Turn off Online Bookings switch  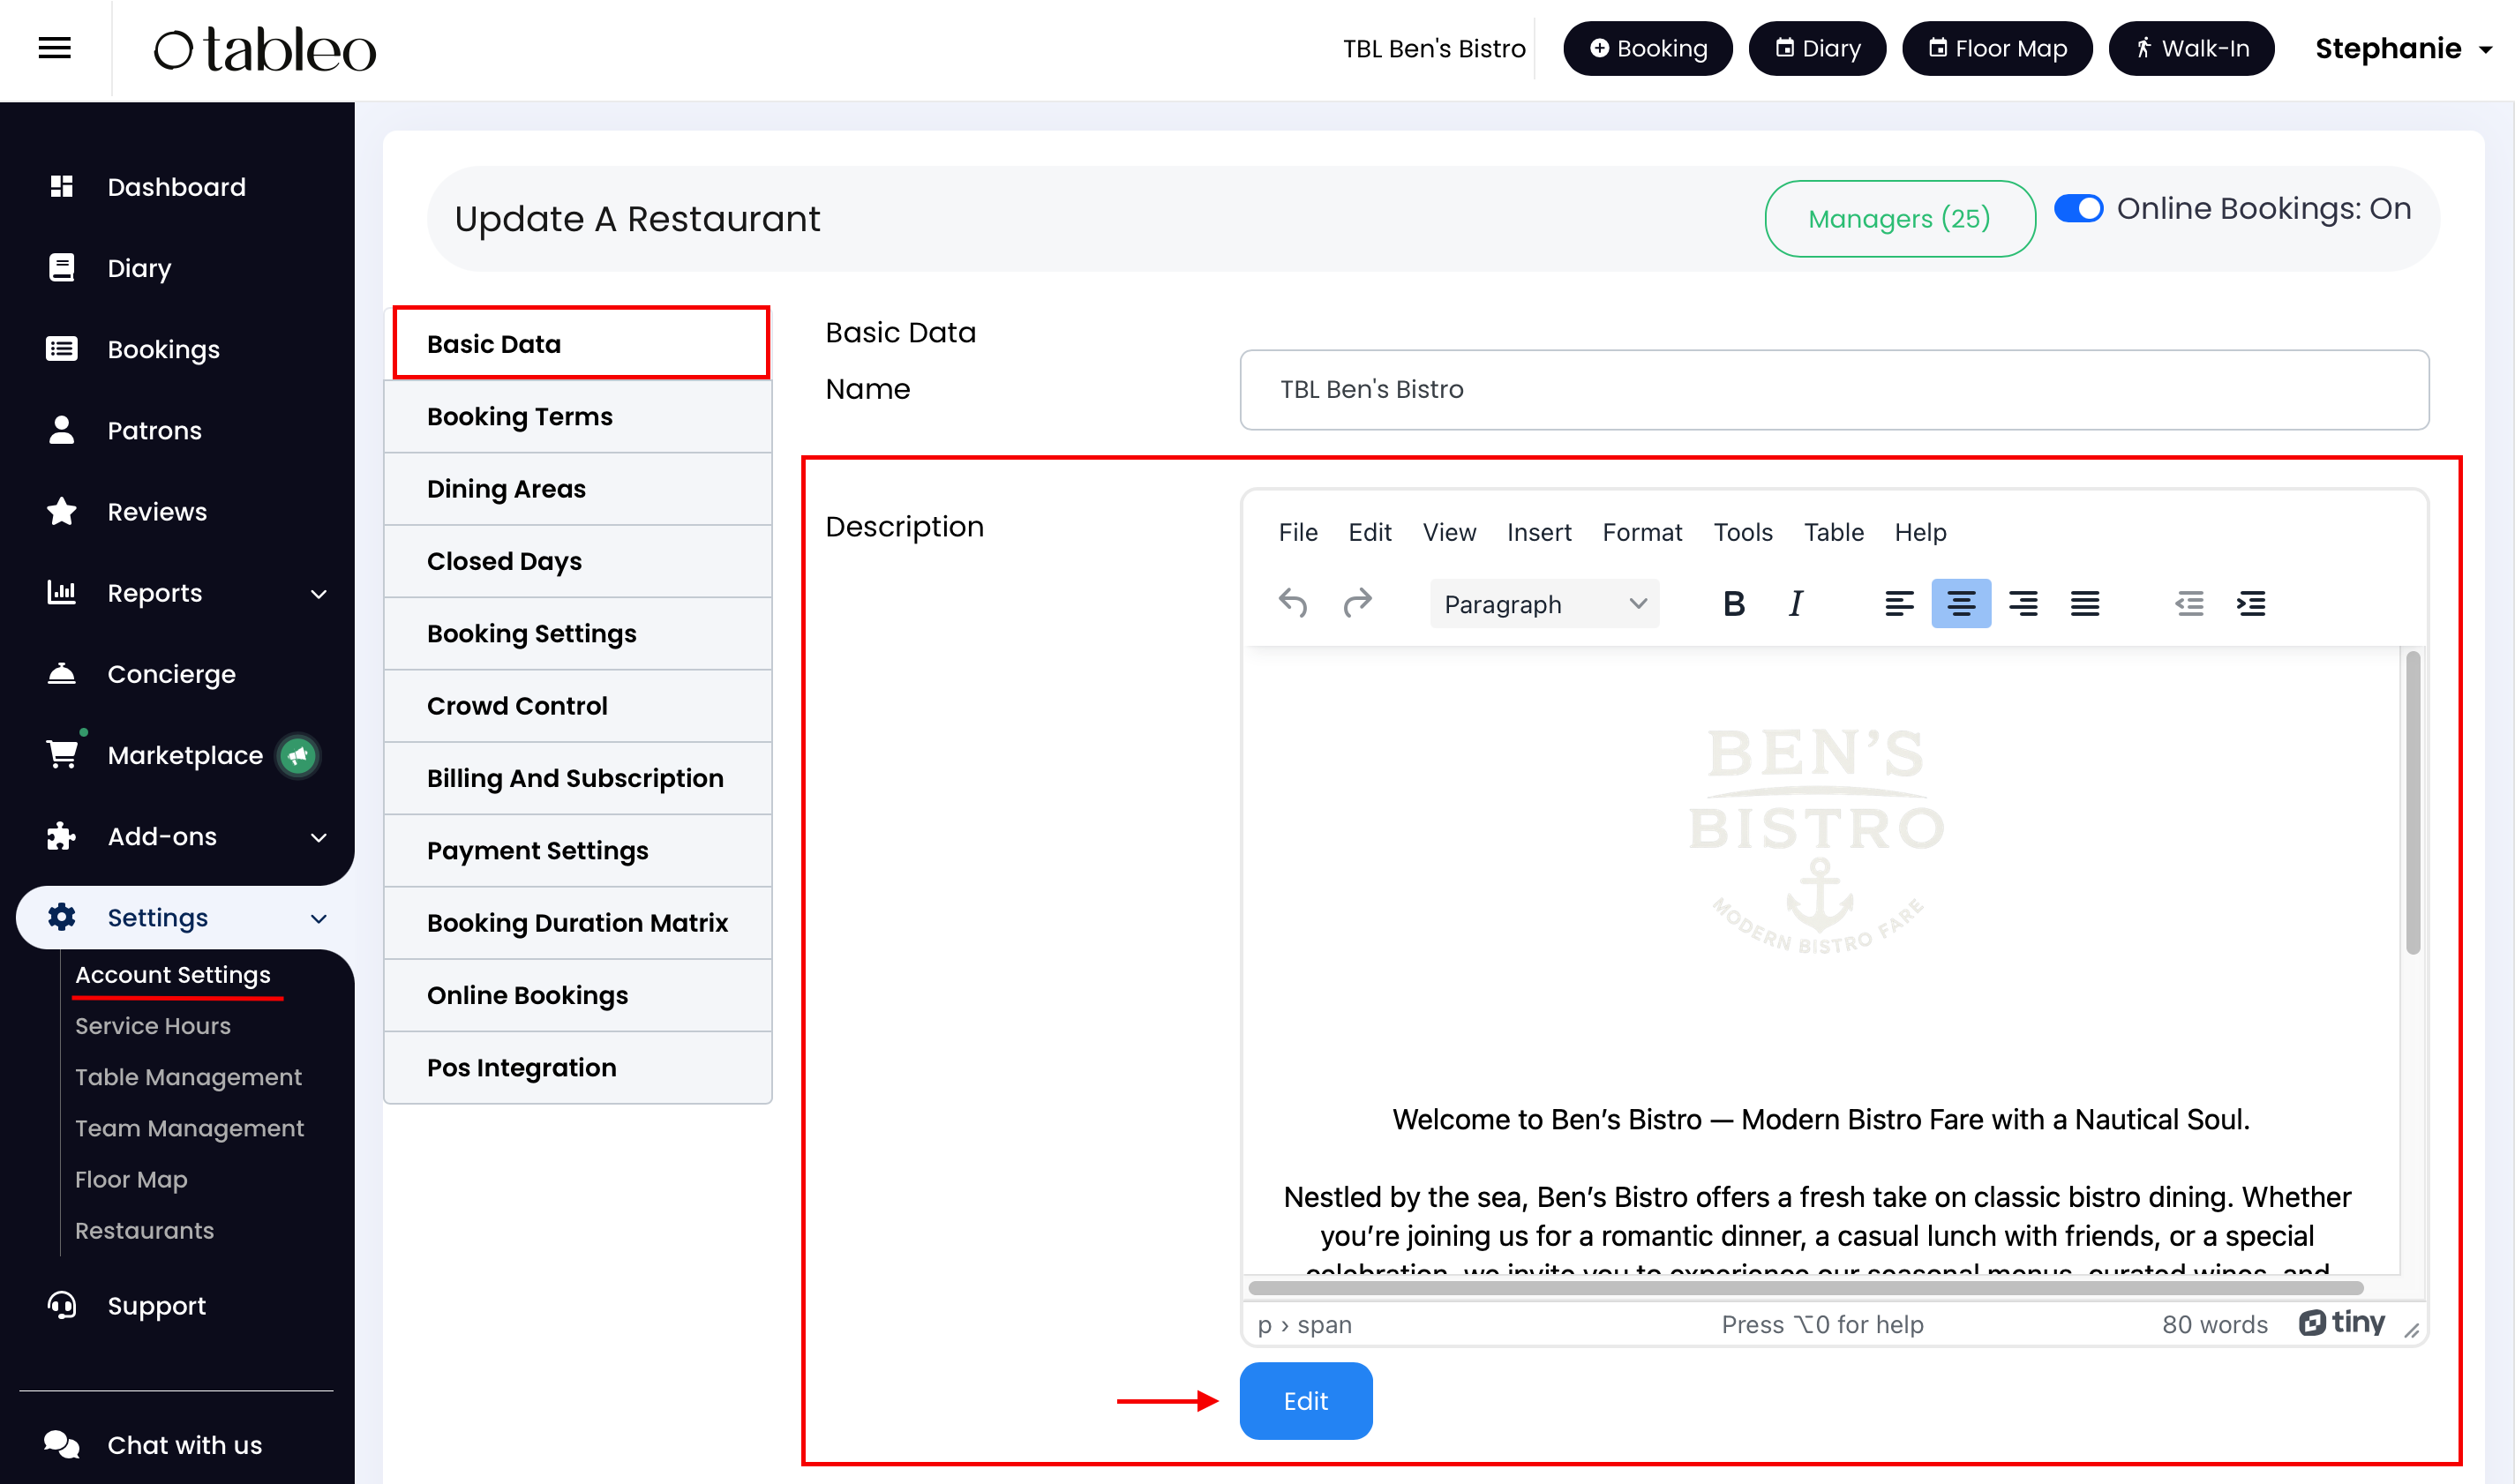[x=2078, y=208]
